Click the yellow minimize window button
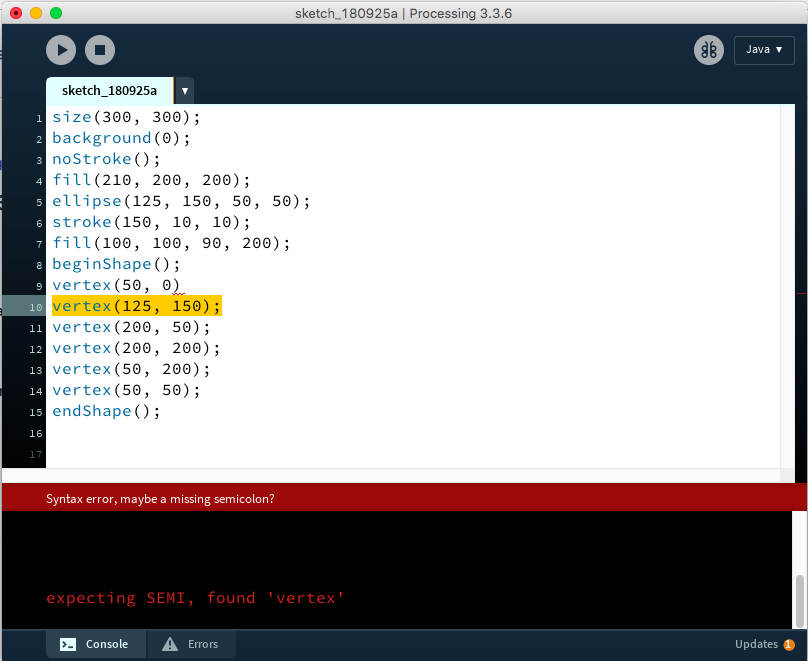This screenshot has width=808, height=661. coord(35,13)
